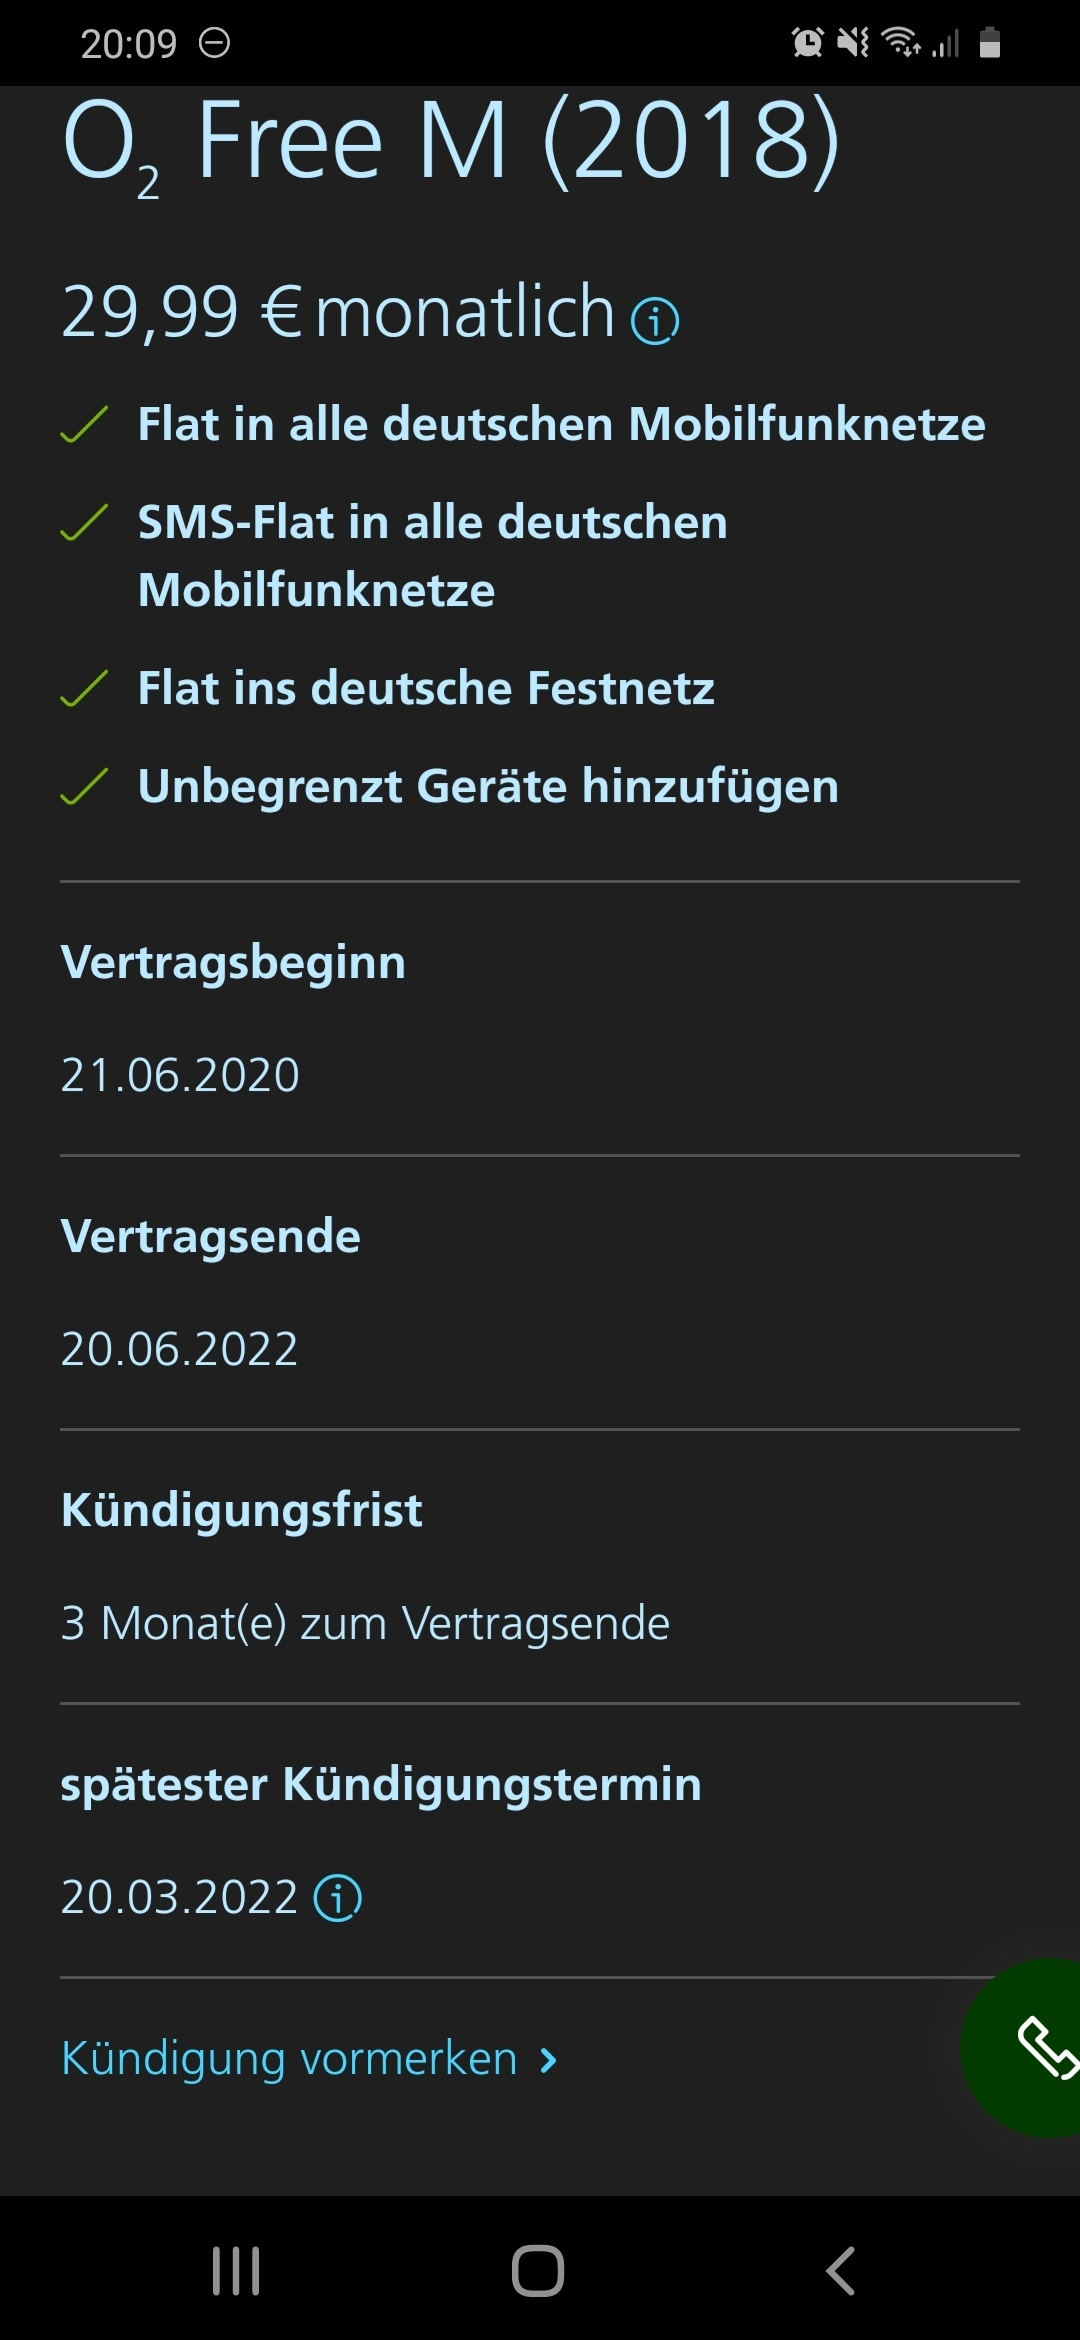Tap the Wi-Fi status icon

[901, 43]
